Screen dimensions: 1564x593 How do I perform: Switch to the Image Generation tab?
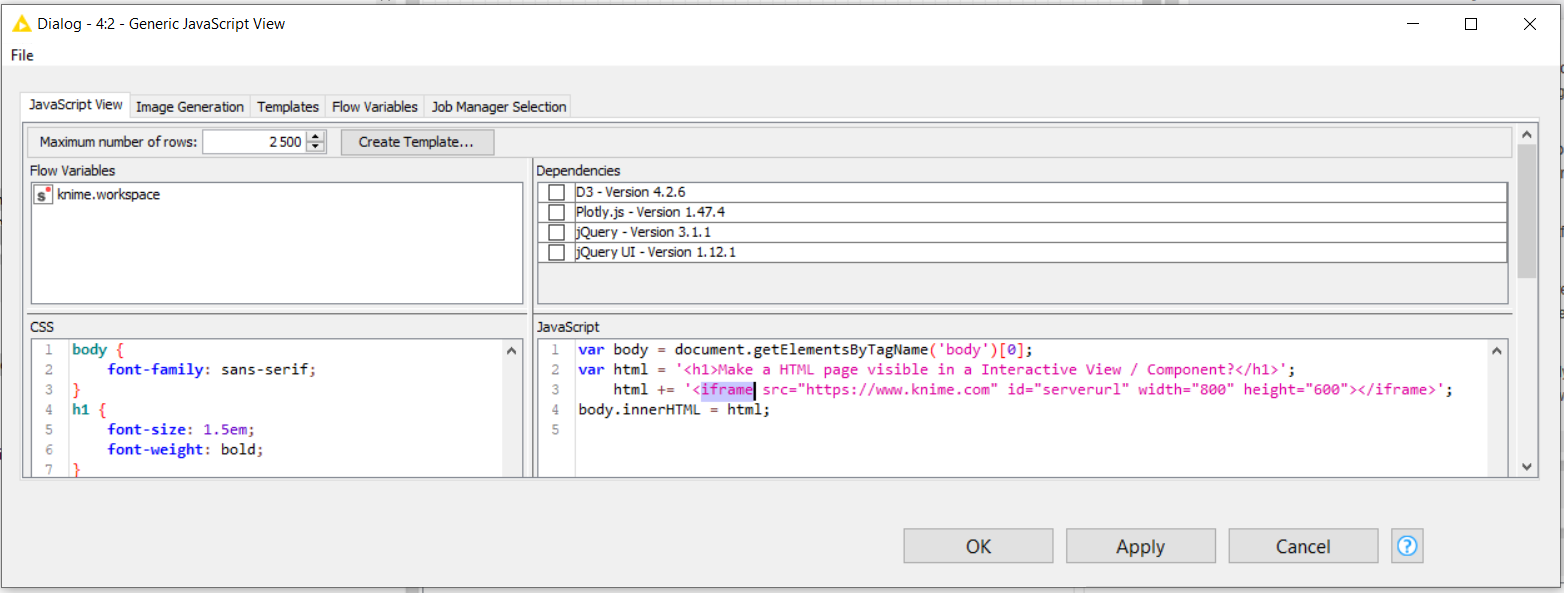pyautogui.click(x=189, y=106)
